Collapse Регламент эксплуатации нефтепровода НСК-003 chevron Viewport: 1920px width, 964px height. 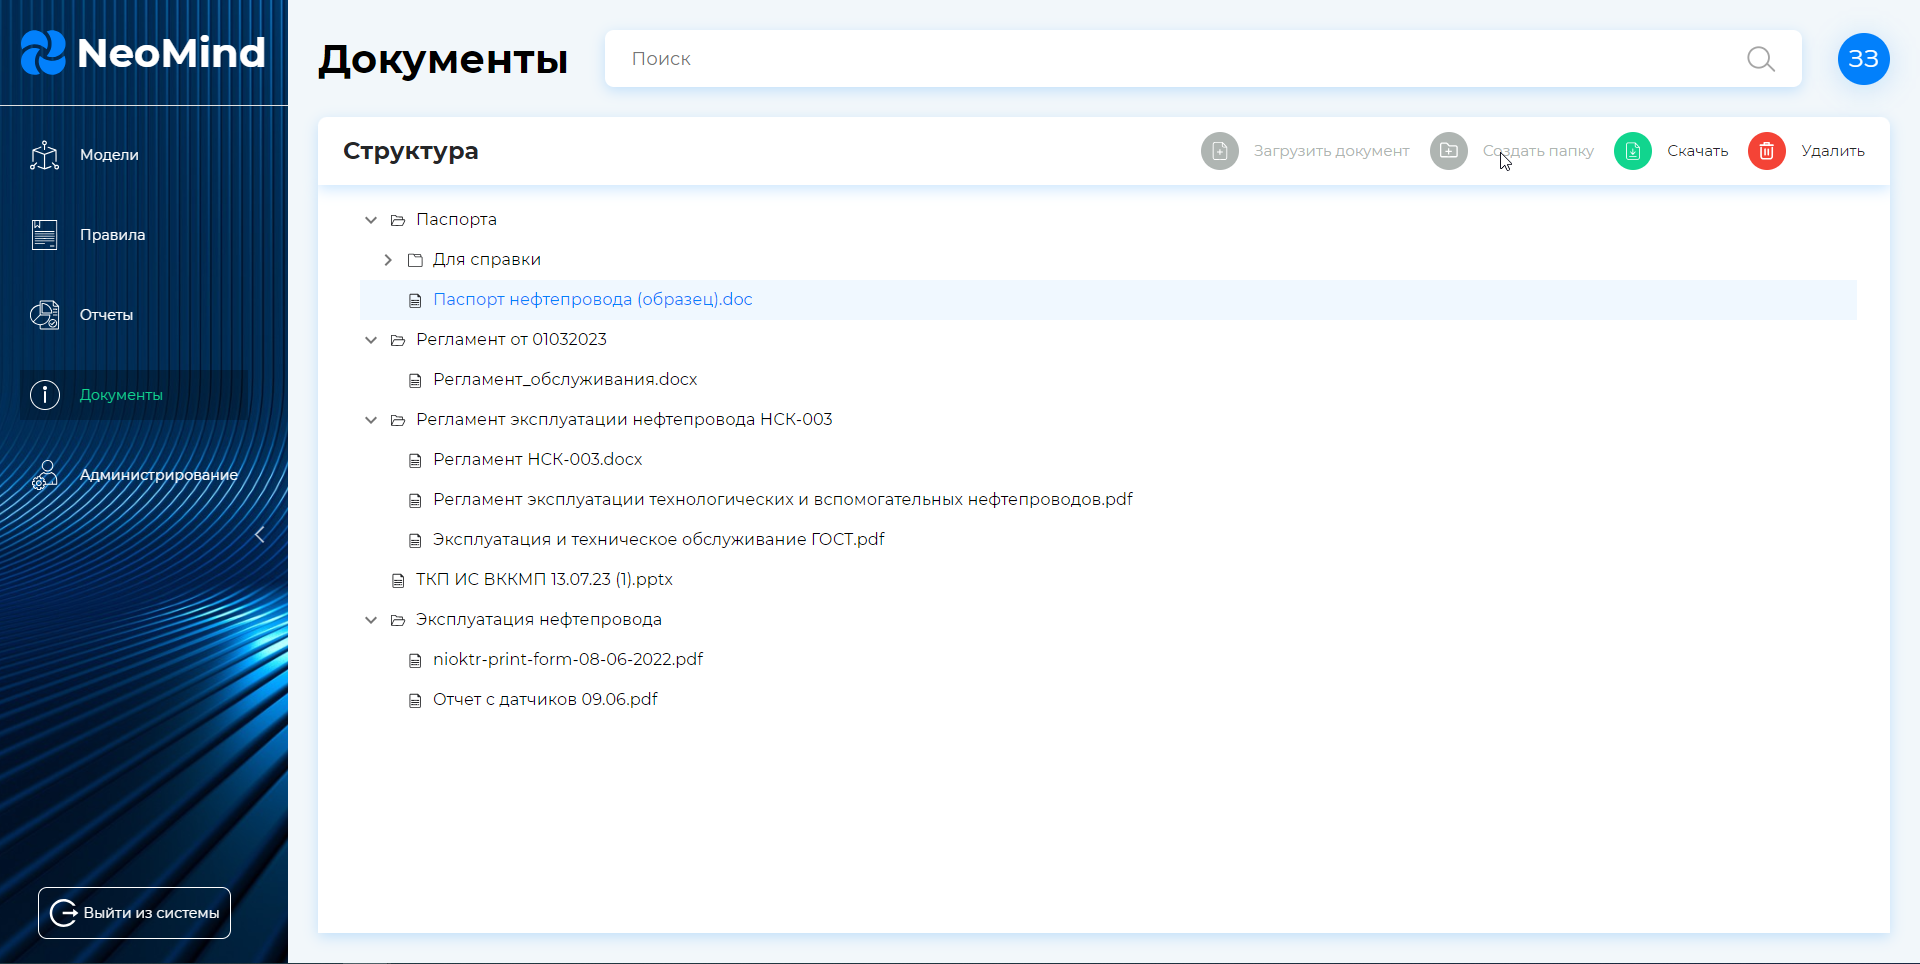coord(371,420)
